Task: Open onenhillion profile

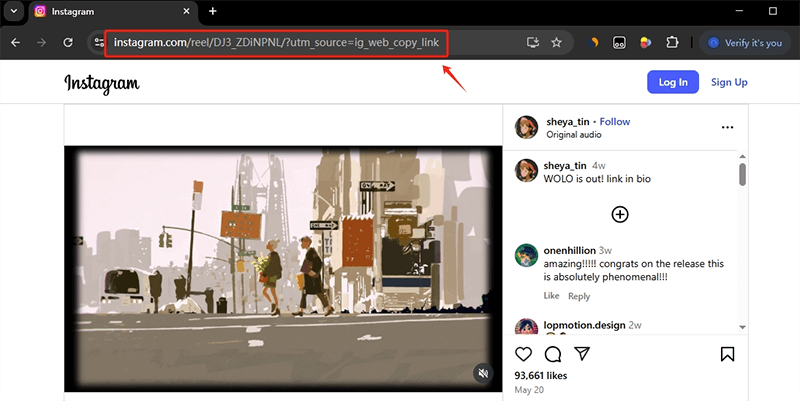Action: tap(569, 250)
